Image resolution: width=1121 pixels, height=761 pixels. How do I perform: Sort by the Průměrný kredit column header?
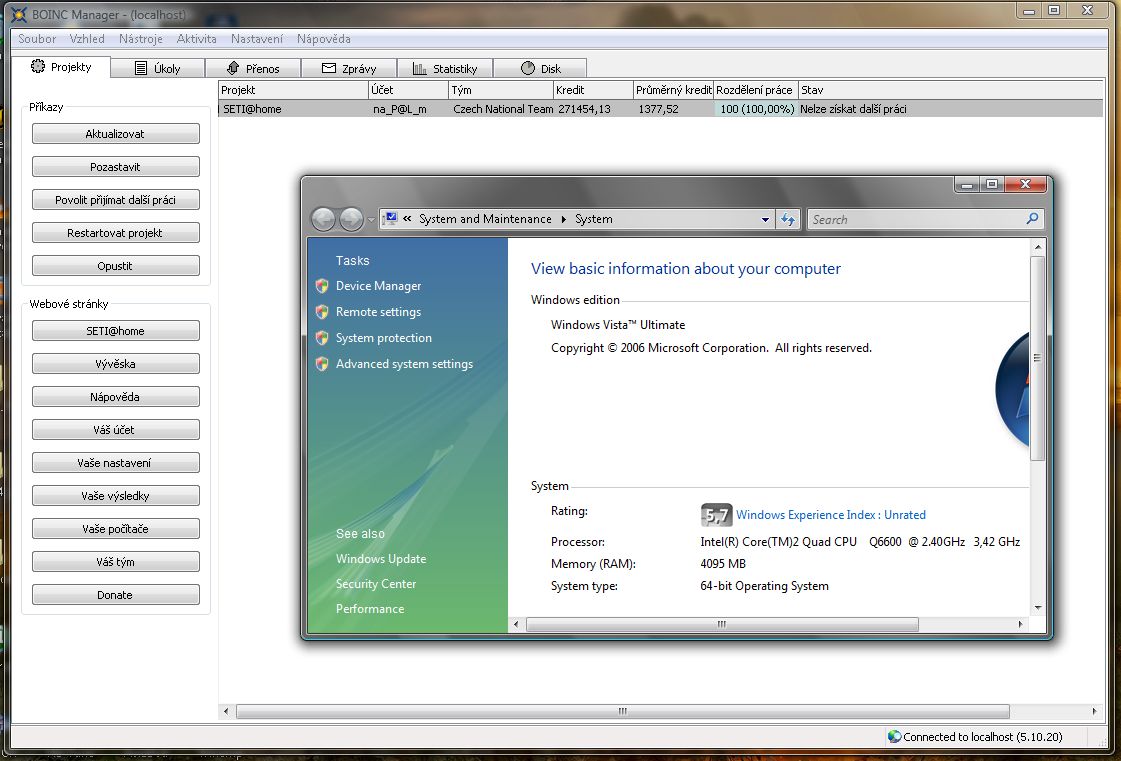[673, 90]
